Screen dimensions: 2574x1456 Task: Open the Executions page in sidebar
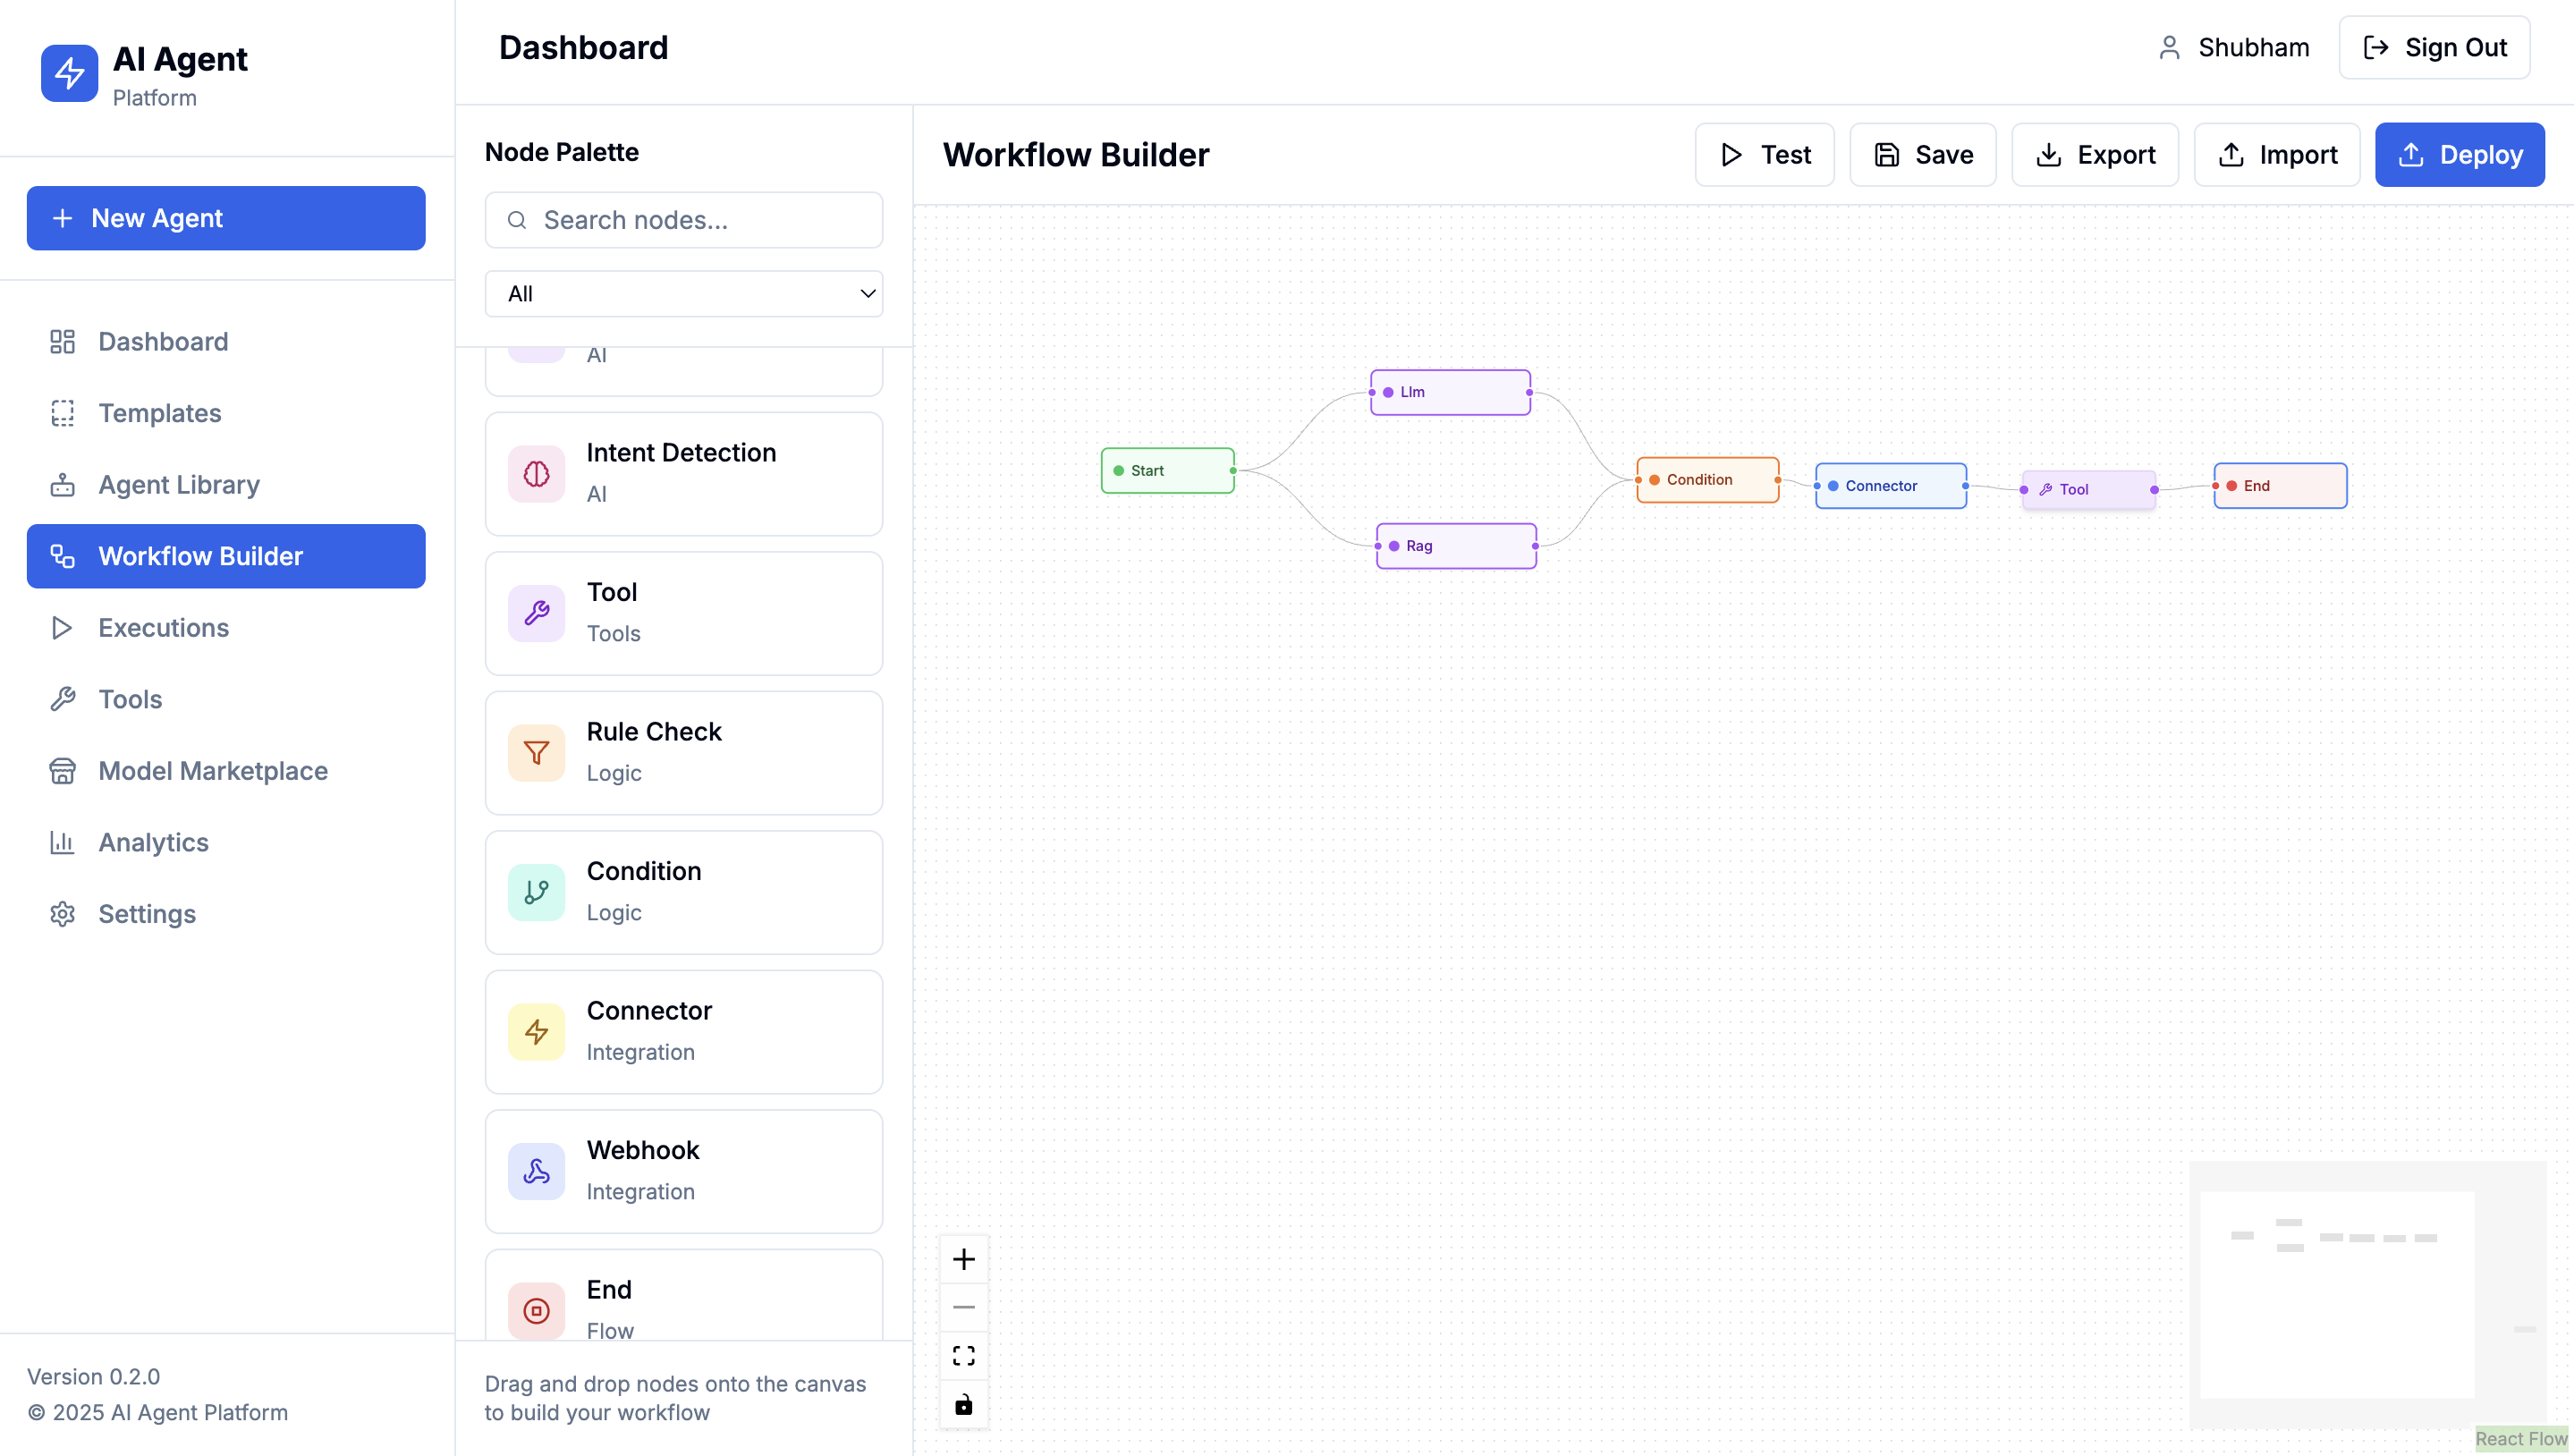[x=163, y=627]
